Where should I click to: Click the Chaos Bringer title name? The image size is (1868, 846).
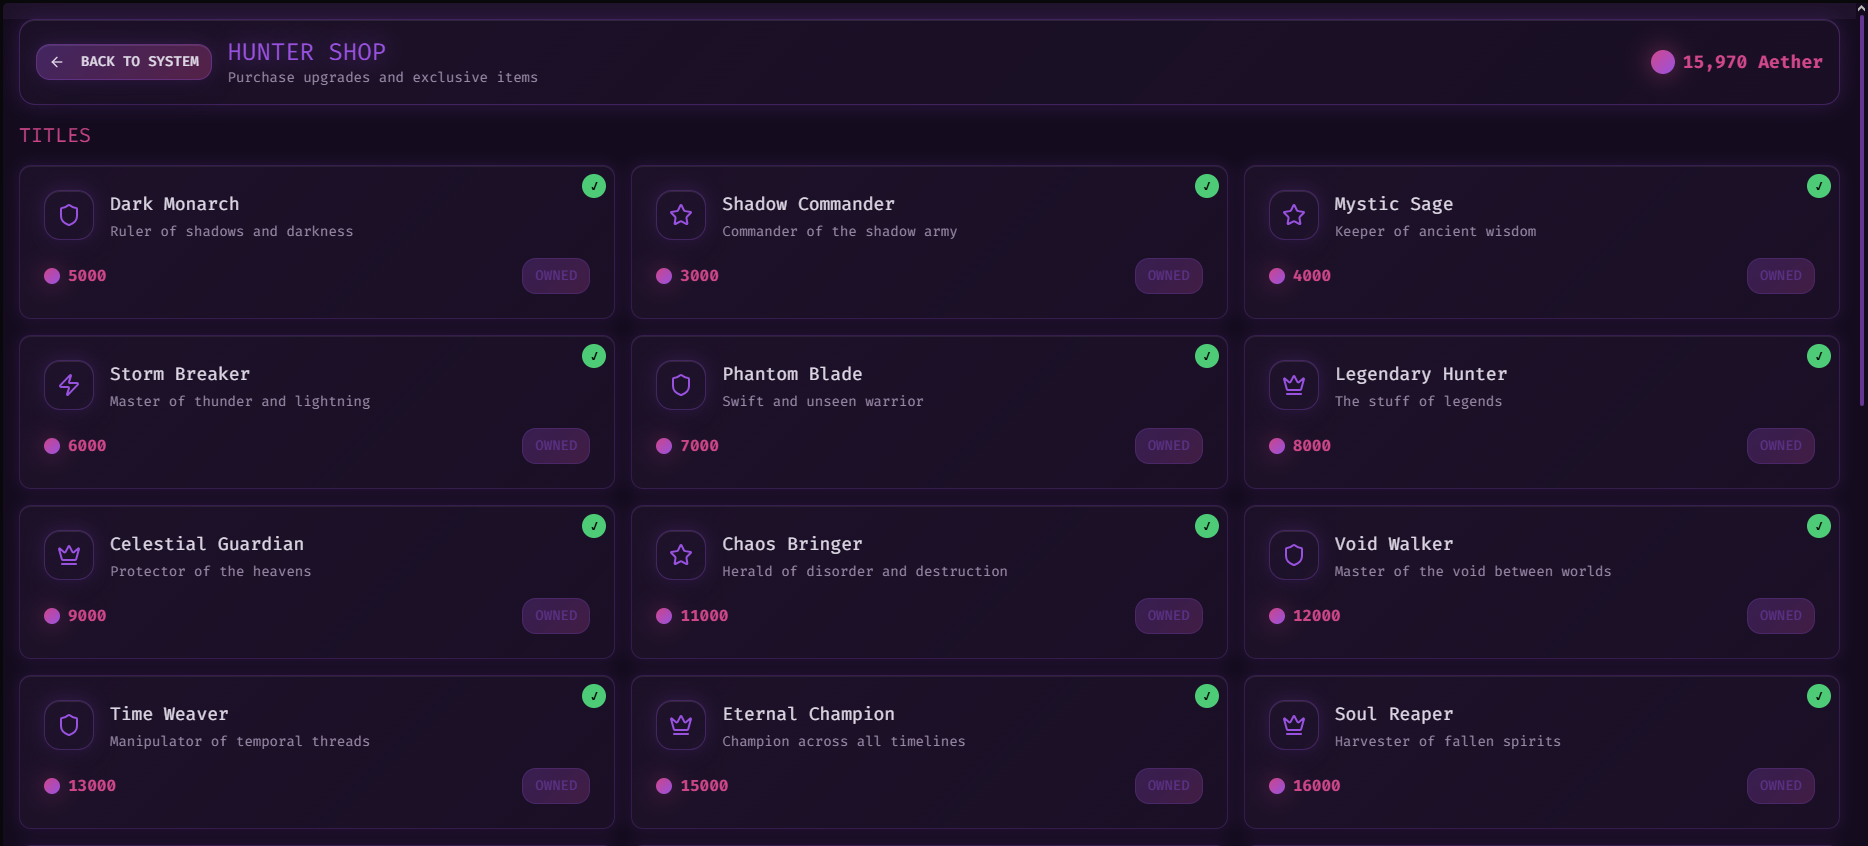[792, 544]
